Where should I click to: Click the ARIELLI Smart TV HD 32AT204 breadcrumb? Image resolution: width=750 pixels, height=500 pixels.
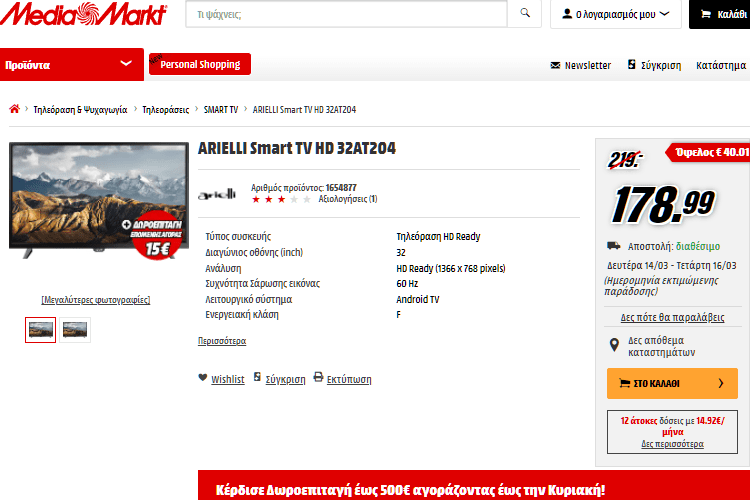[x=304, y=110]
